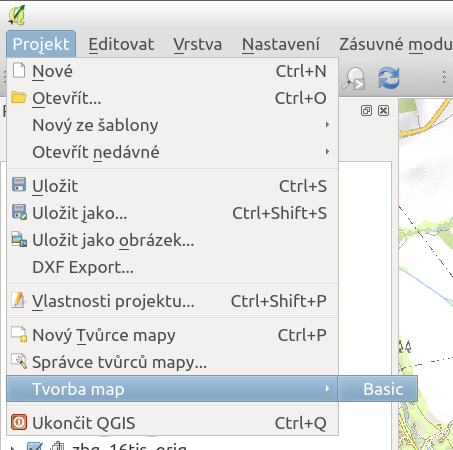Viewport: 453px width, 450px height.
Task: Click the Ukončit QGIS red power icon
Action: (x=19, y=422)
